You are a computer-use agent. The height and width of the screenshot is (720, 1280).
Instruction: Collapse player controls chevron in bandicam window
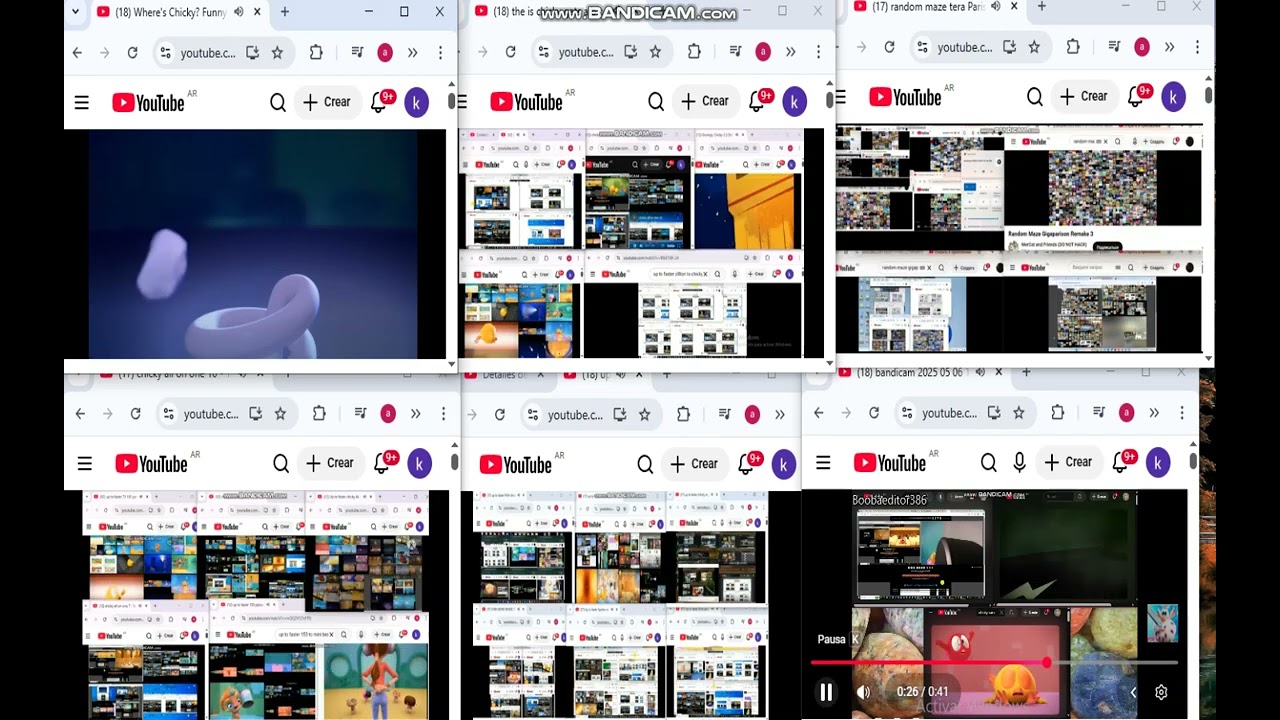tap(1133, 692)
